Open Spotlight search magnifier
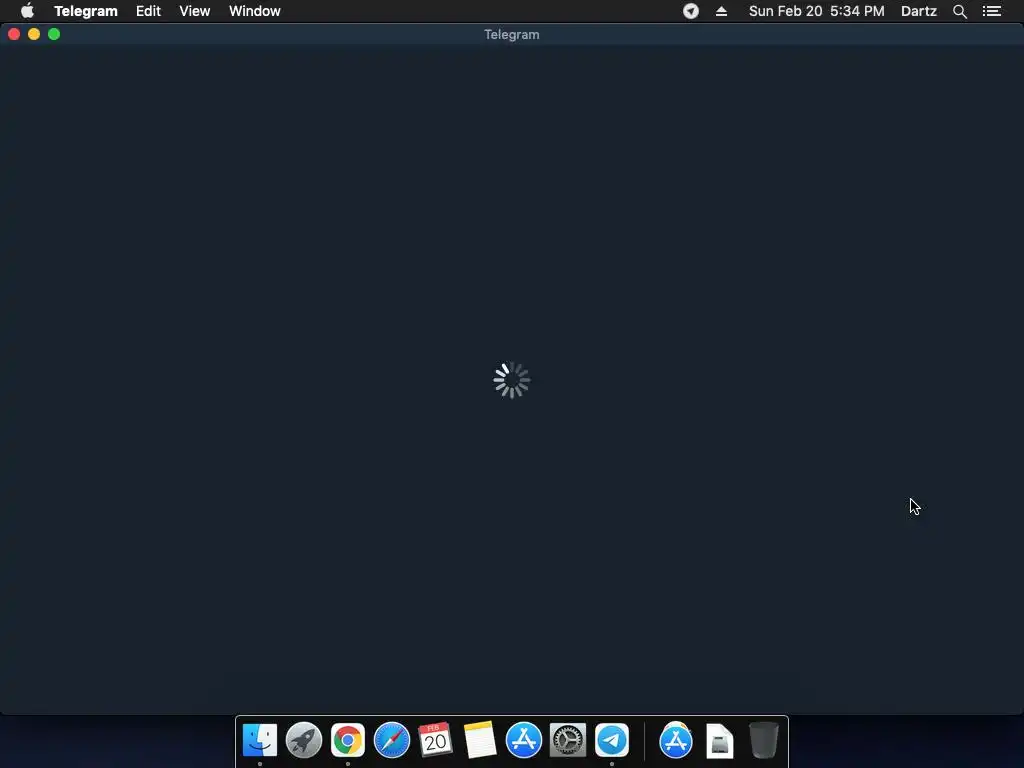Viewport: 1024px width, 768px height. click(959, 11)
